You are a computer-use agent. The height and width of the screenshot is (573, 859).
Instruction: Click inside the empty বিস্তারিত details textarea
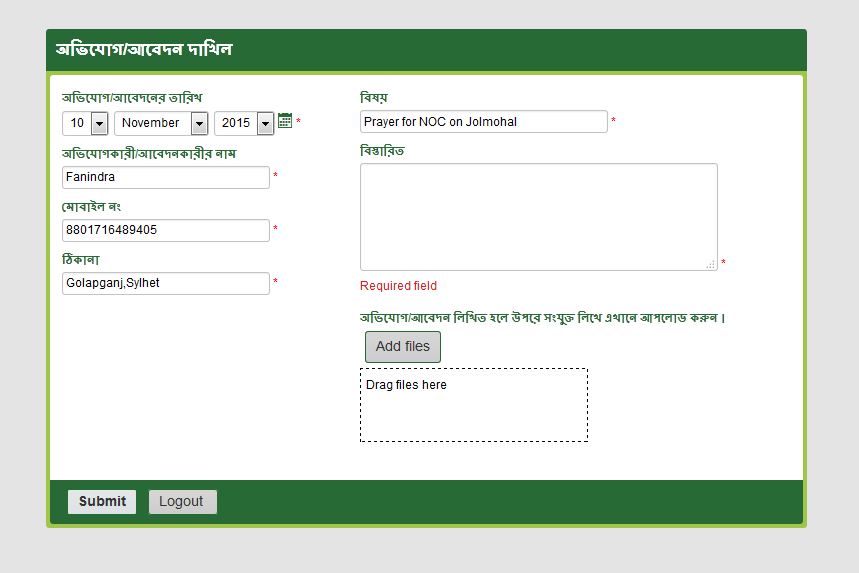point(538,216)
